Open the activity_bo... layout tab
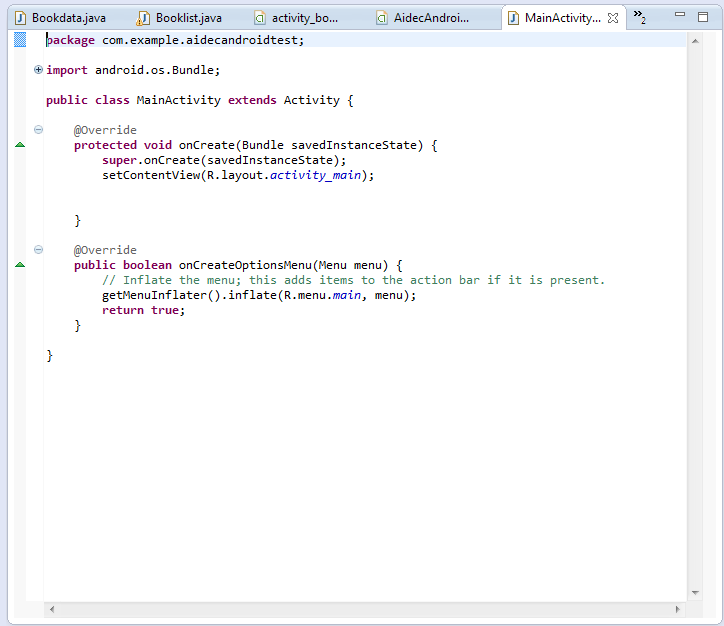The height and width of the screenshot is (626, 724). 305,18
